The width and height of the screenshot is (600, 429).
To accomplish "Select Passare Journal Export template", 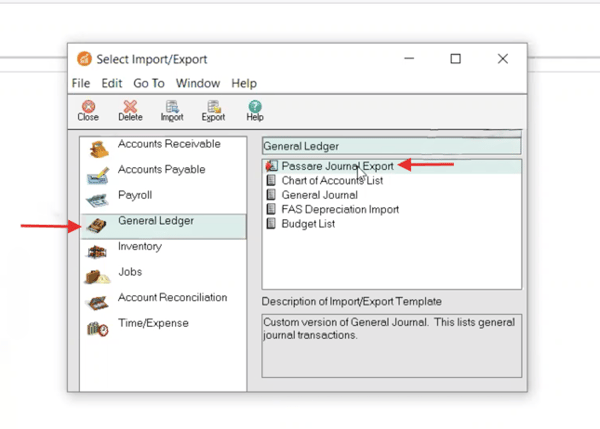I will [392, 166].
